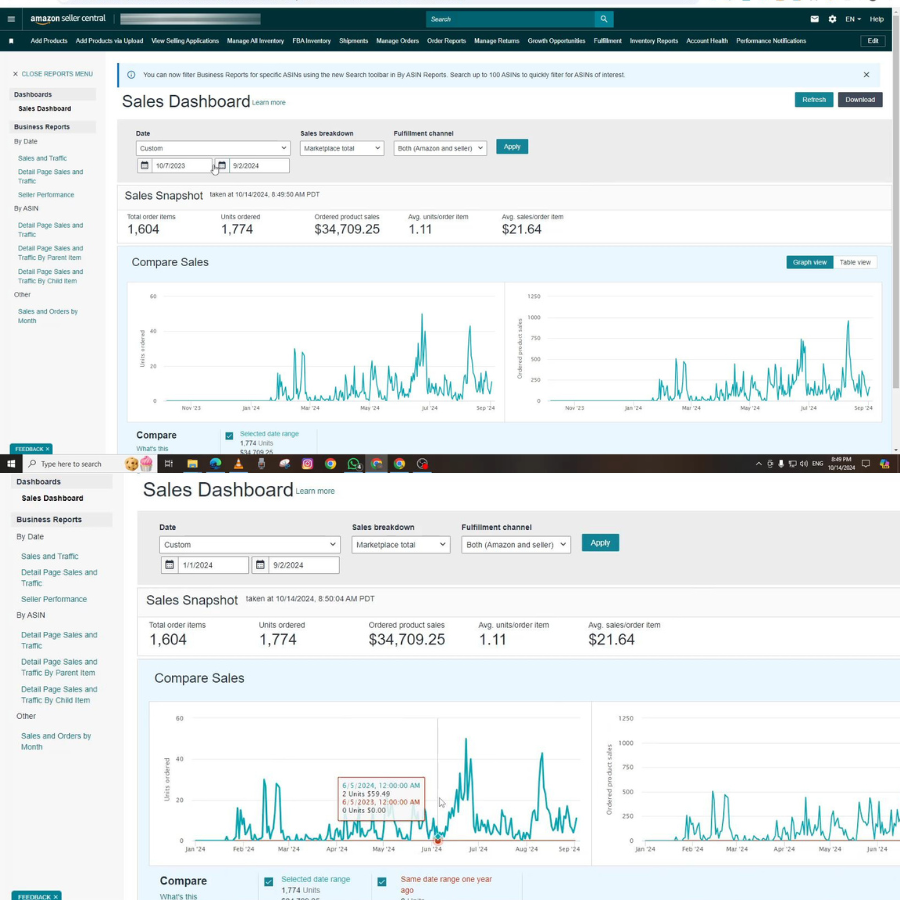The height and width of the screenshot is (900, 900).
Task: Open Performance Notifications nav item
Action: pyautogui.click(x=771, y=41)
